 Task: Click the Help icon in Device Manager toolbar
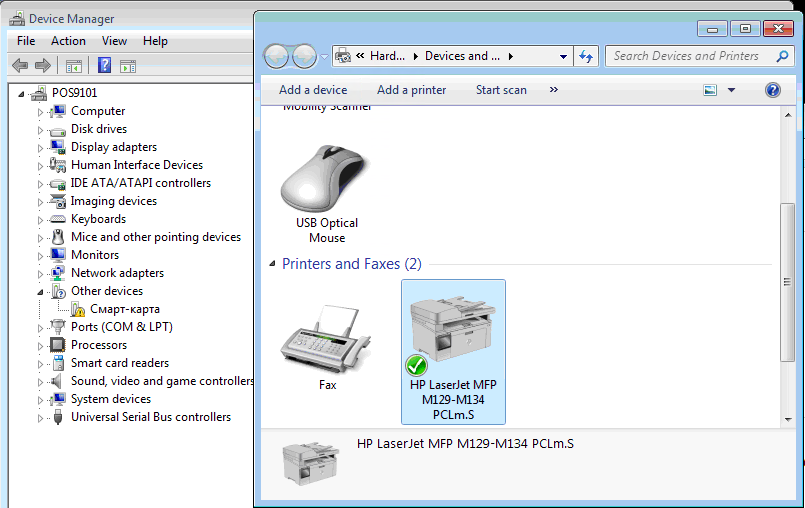point(103,66)
